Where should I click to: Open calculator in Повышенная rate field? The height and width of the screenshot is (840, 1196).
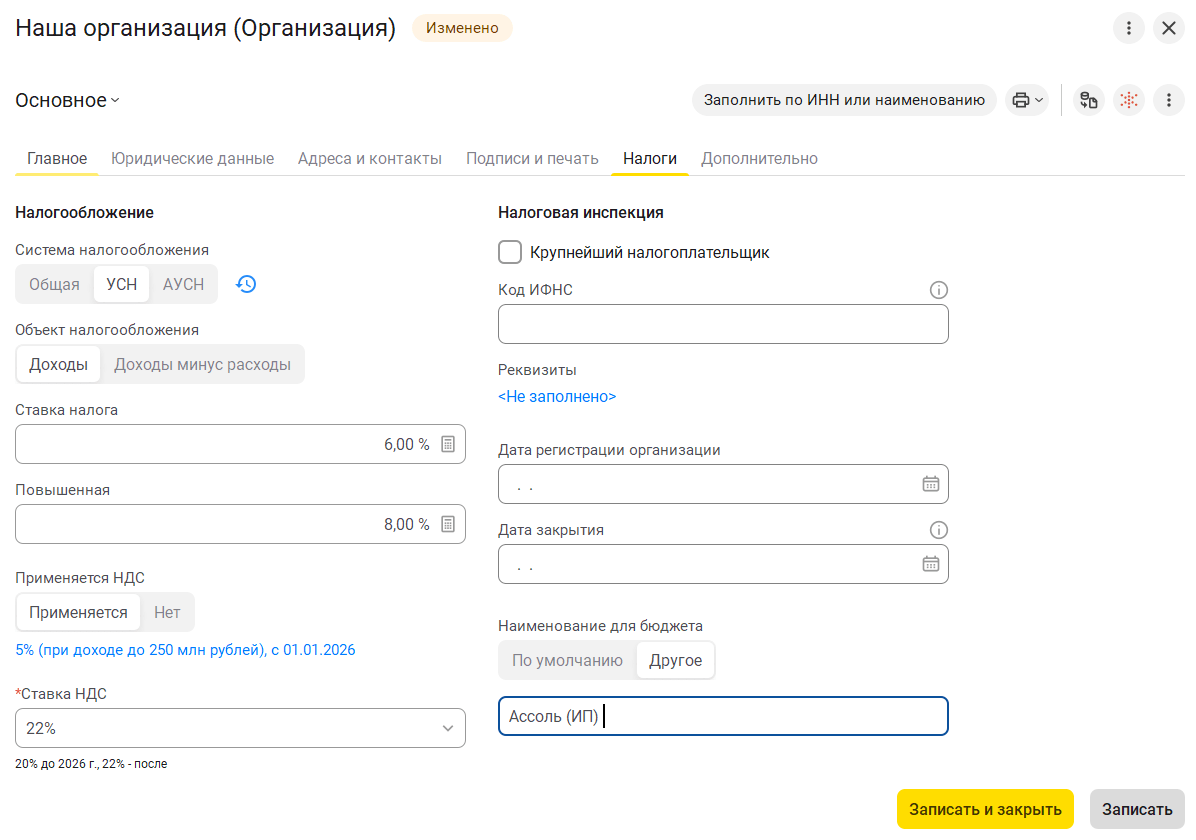pos(448,524)
